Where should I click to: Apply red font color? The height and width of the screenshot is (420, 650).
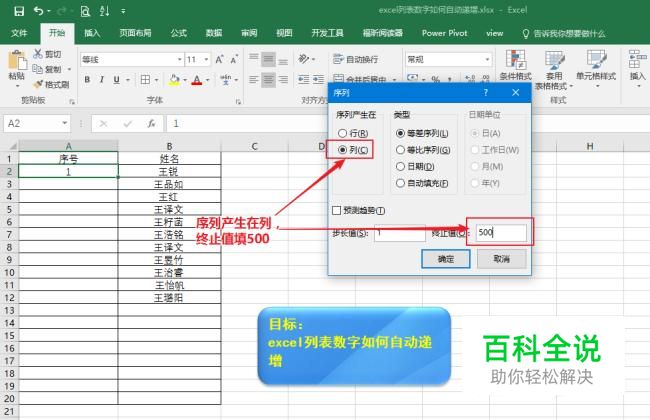click(x=197, y=79)
